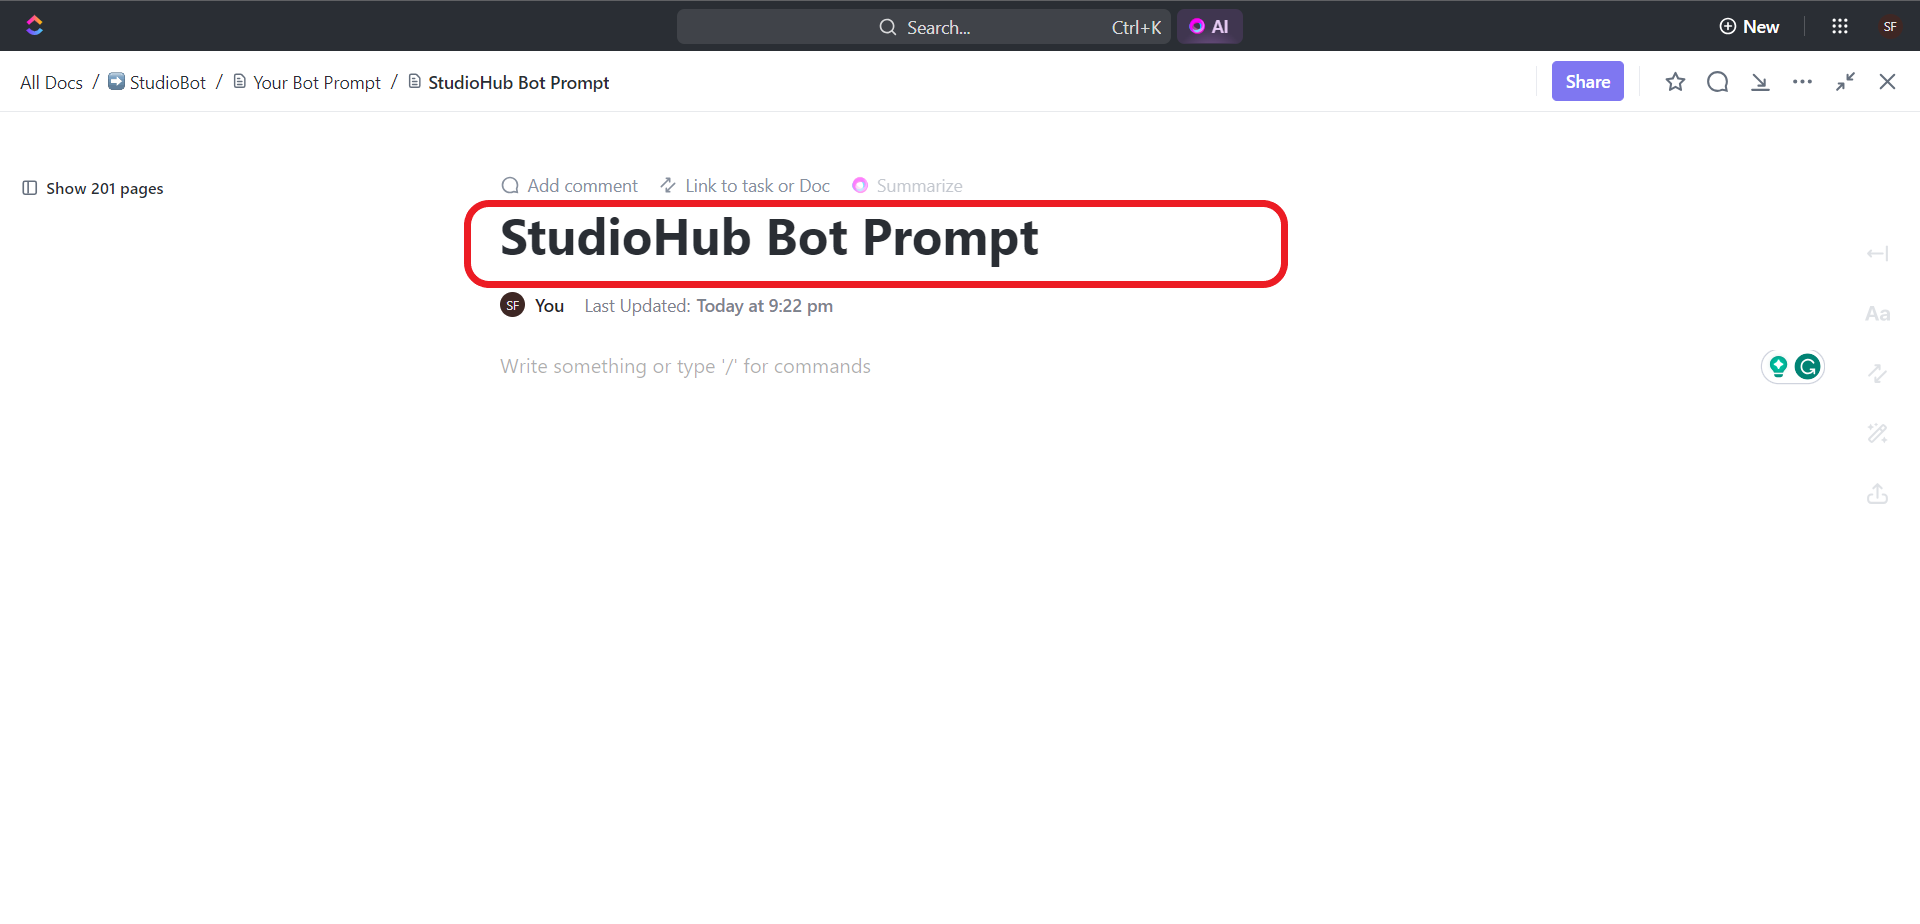Open comments panel speech bubble icon
Viewport: 1920px width, 924px height.
click(x=1718, y=82)
